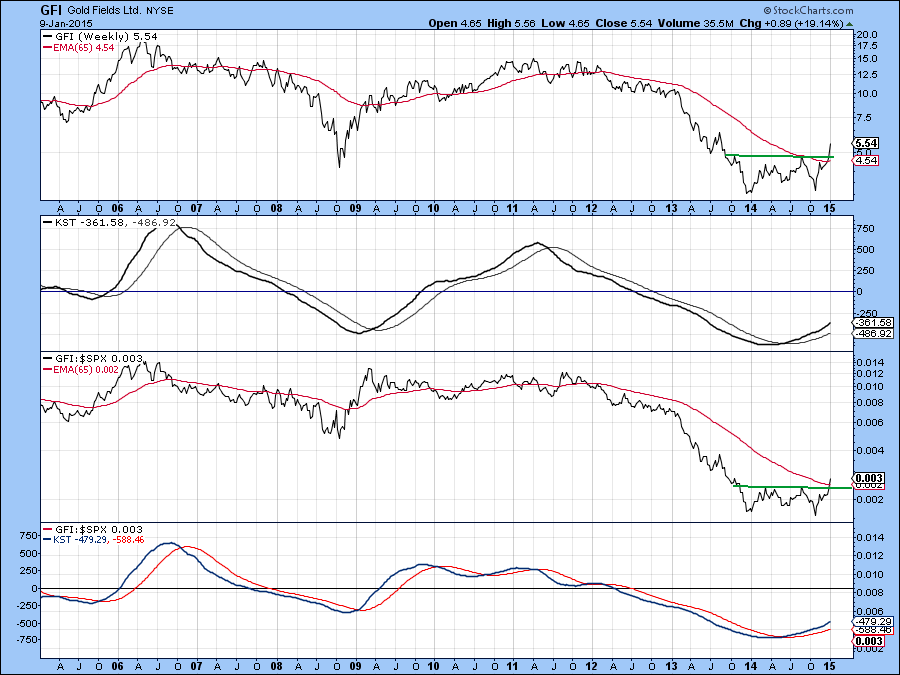Viewport: 900px width, 675px height.
Task: Click the 17.5 price axis label
Action: coord(867,46)
